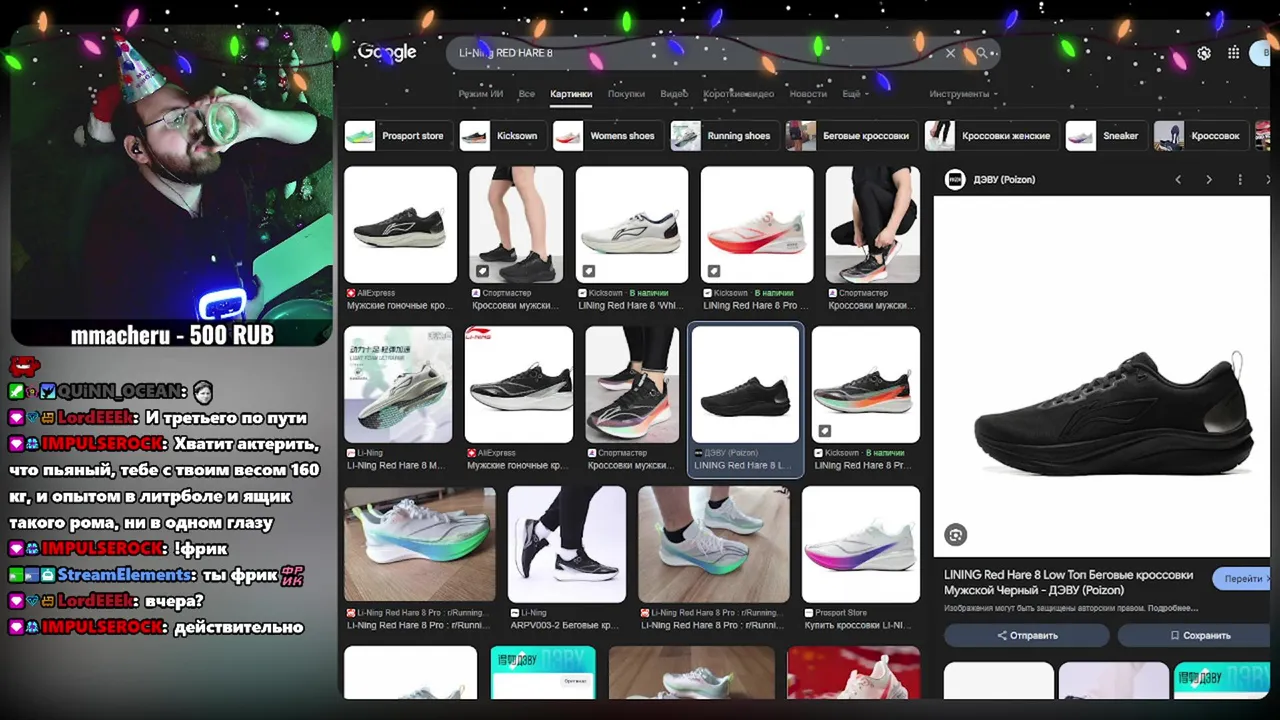Switch to the Покупки tab

(x=626, y=94)
